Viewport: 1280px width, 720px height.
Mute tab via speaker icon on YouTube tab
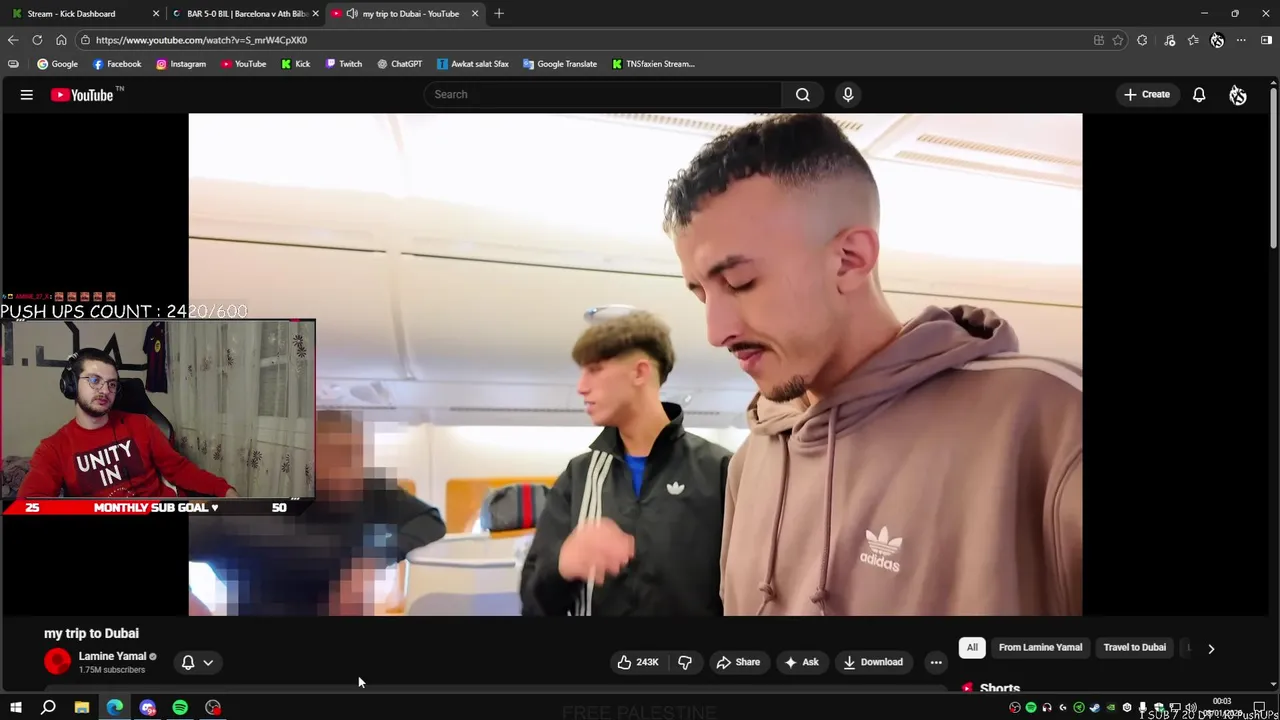tap(352, 13)
